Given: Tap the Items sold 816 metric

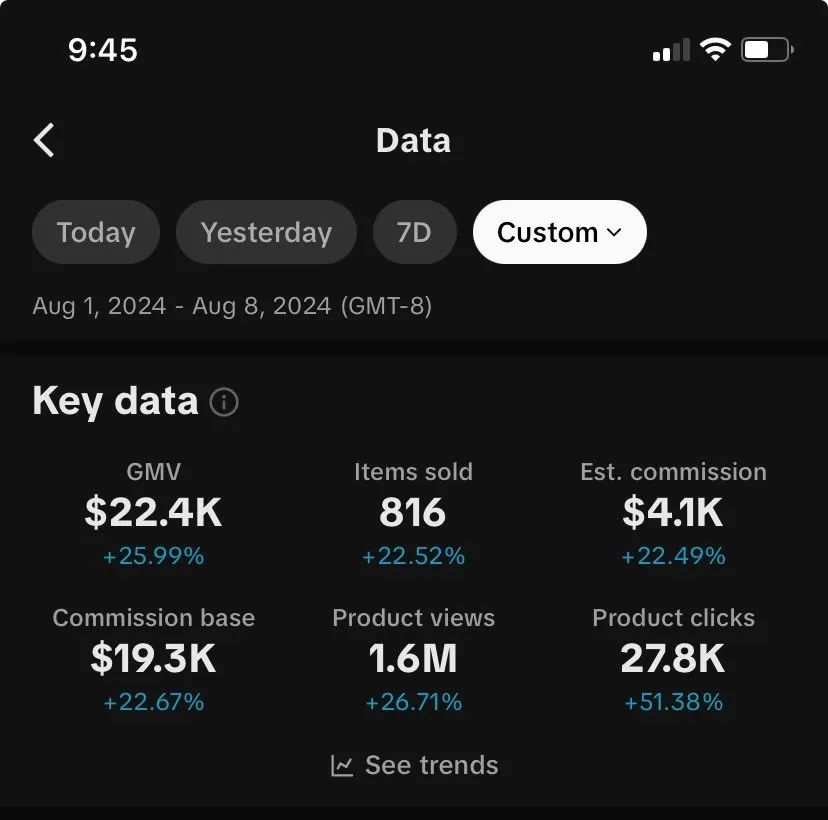Looking at the screenshot, I should click(x=413, y=513).
